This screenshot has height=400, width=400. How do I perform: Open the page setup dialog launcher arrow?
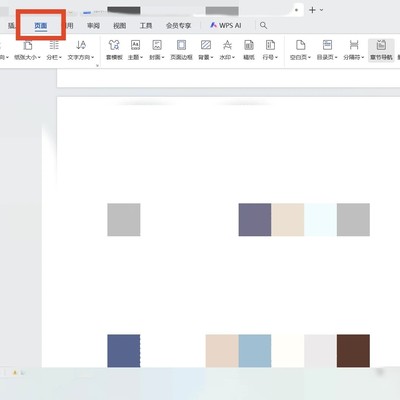(97, 66)
